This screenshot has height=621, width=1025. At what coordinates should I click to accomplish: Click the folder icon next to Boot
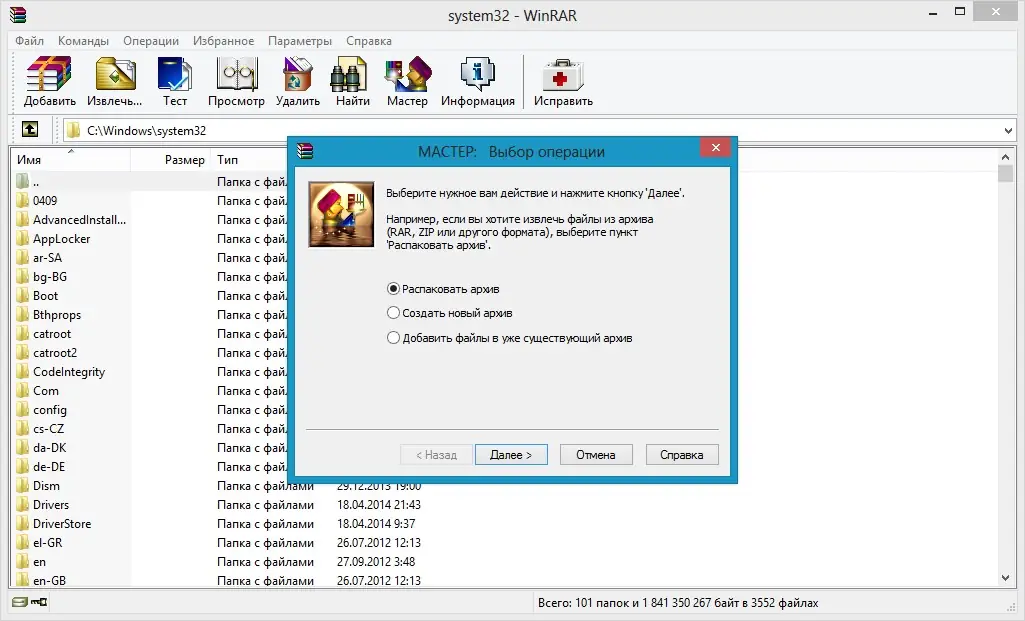22,295
